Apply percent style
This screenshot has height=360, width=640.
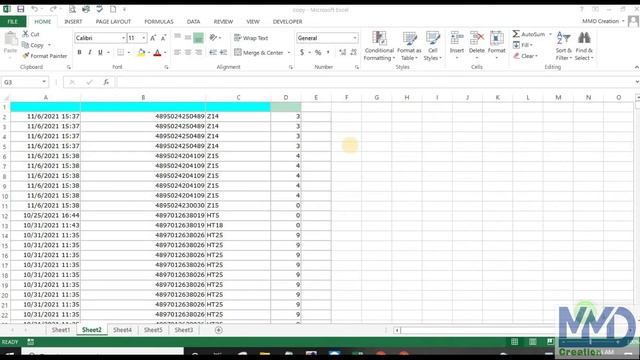point(318,52)
